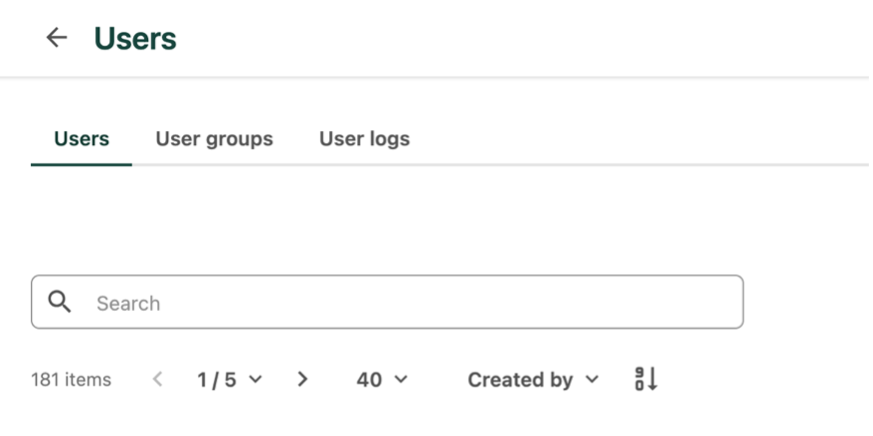Open the page 1/5 selector dropdown
Image resolution: width=873 pixels, height=436 pixels.
[x=229, y=380]
